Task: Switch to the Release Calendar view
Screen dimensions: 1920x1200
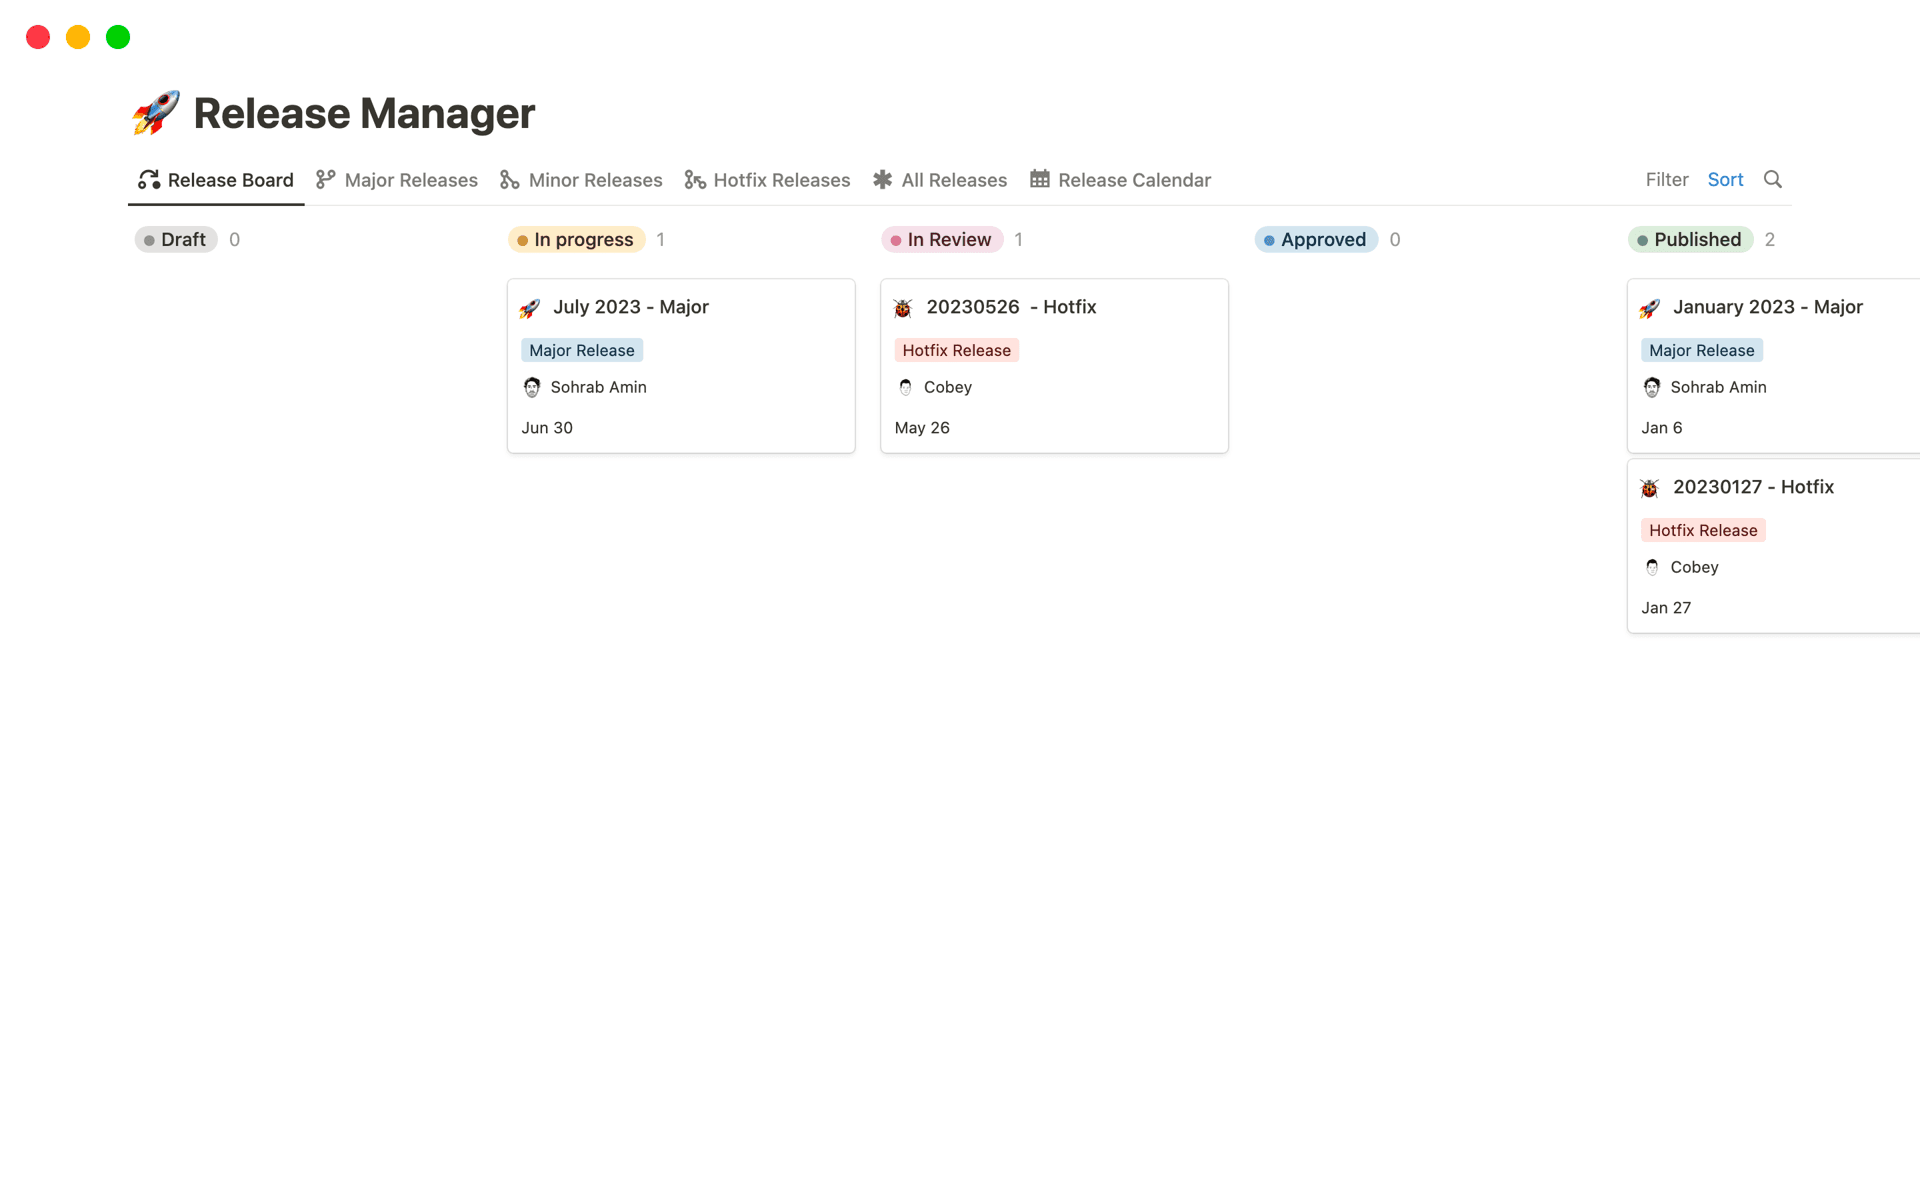Action: pyautogui.click(x=1134, y=180)
